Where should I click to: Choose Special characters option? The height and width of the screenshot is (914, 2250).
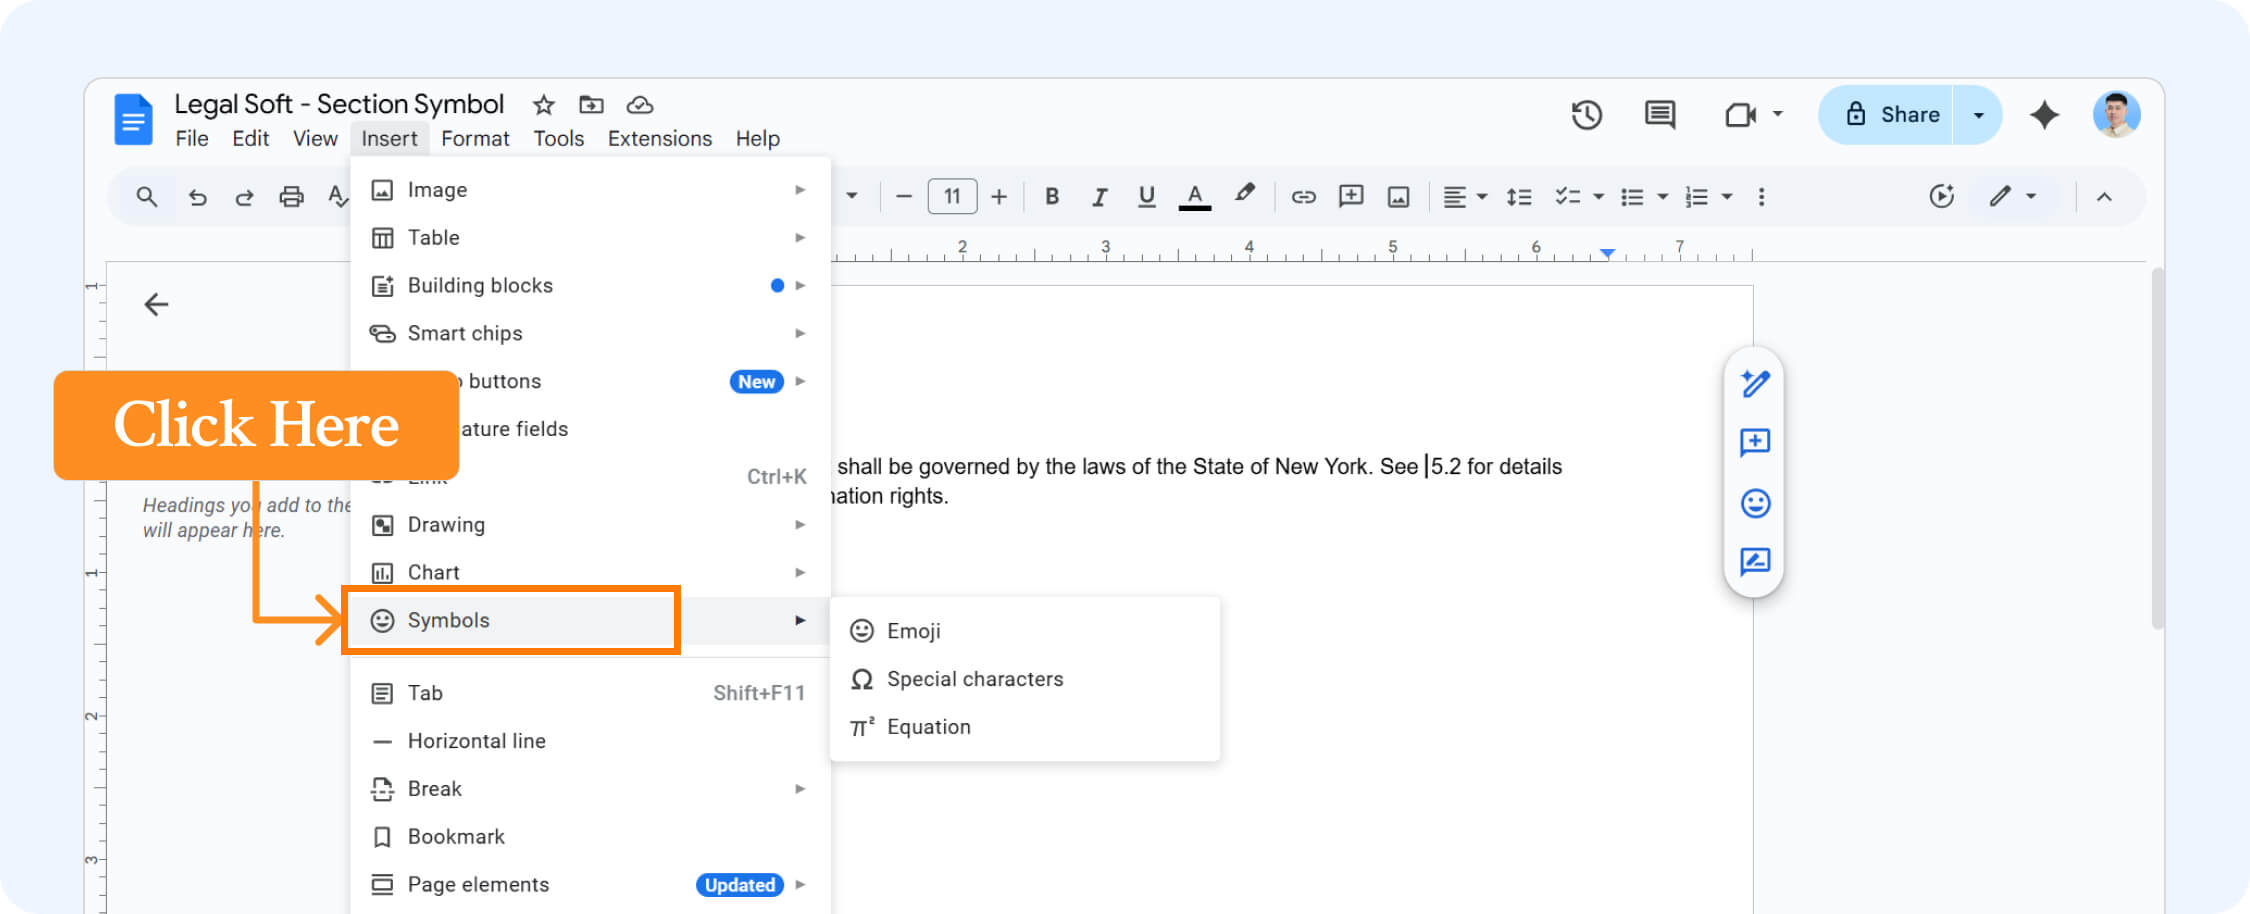click(x=1025, y=679)
